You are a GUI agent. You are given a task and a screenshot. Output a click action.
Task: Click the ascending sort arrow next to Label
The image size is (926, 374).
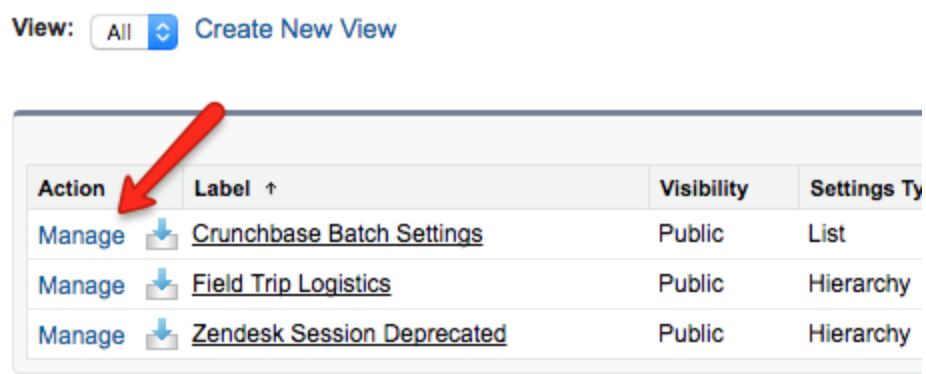tap(270, 188)
